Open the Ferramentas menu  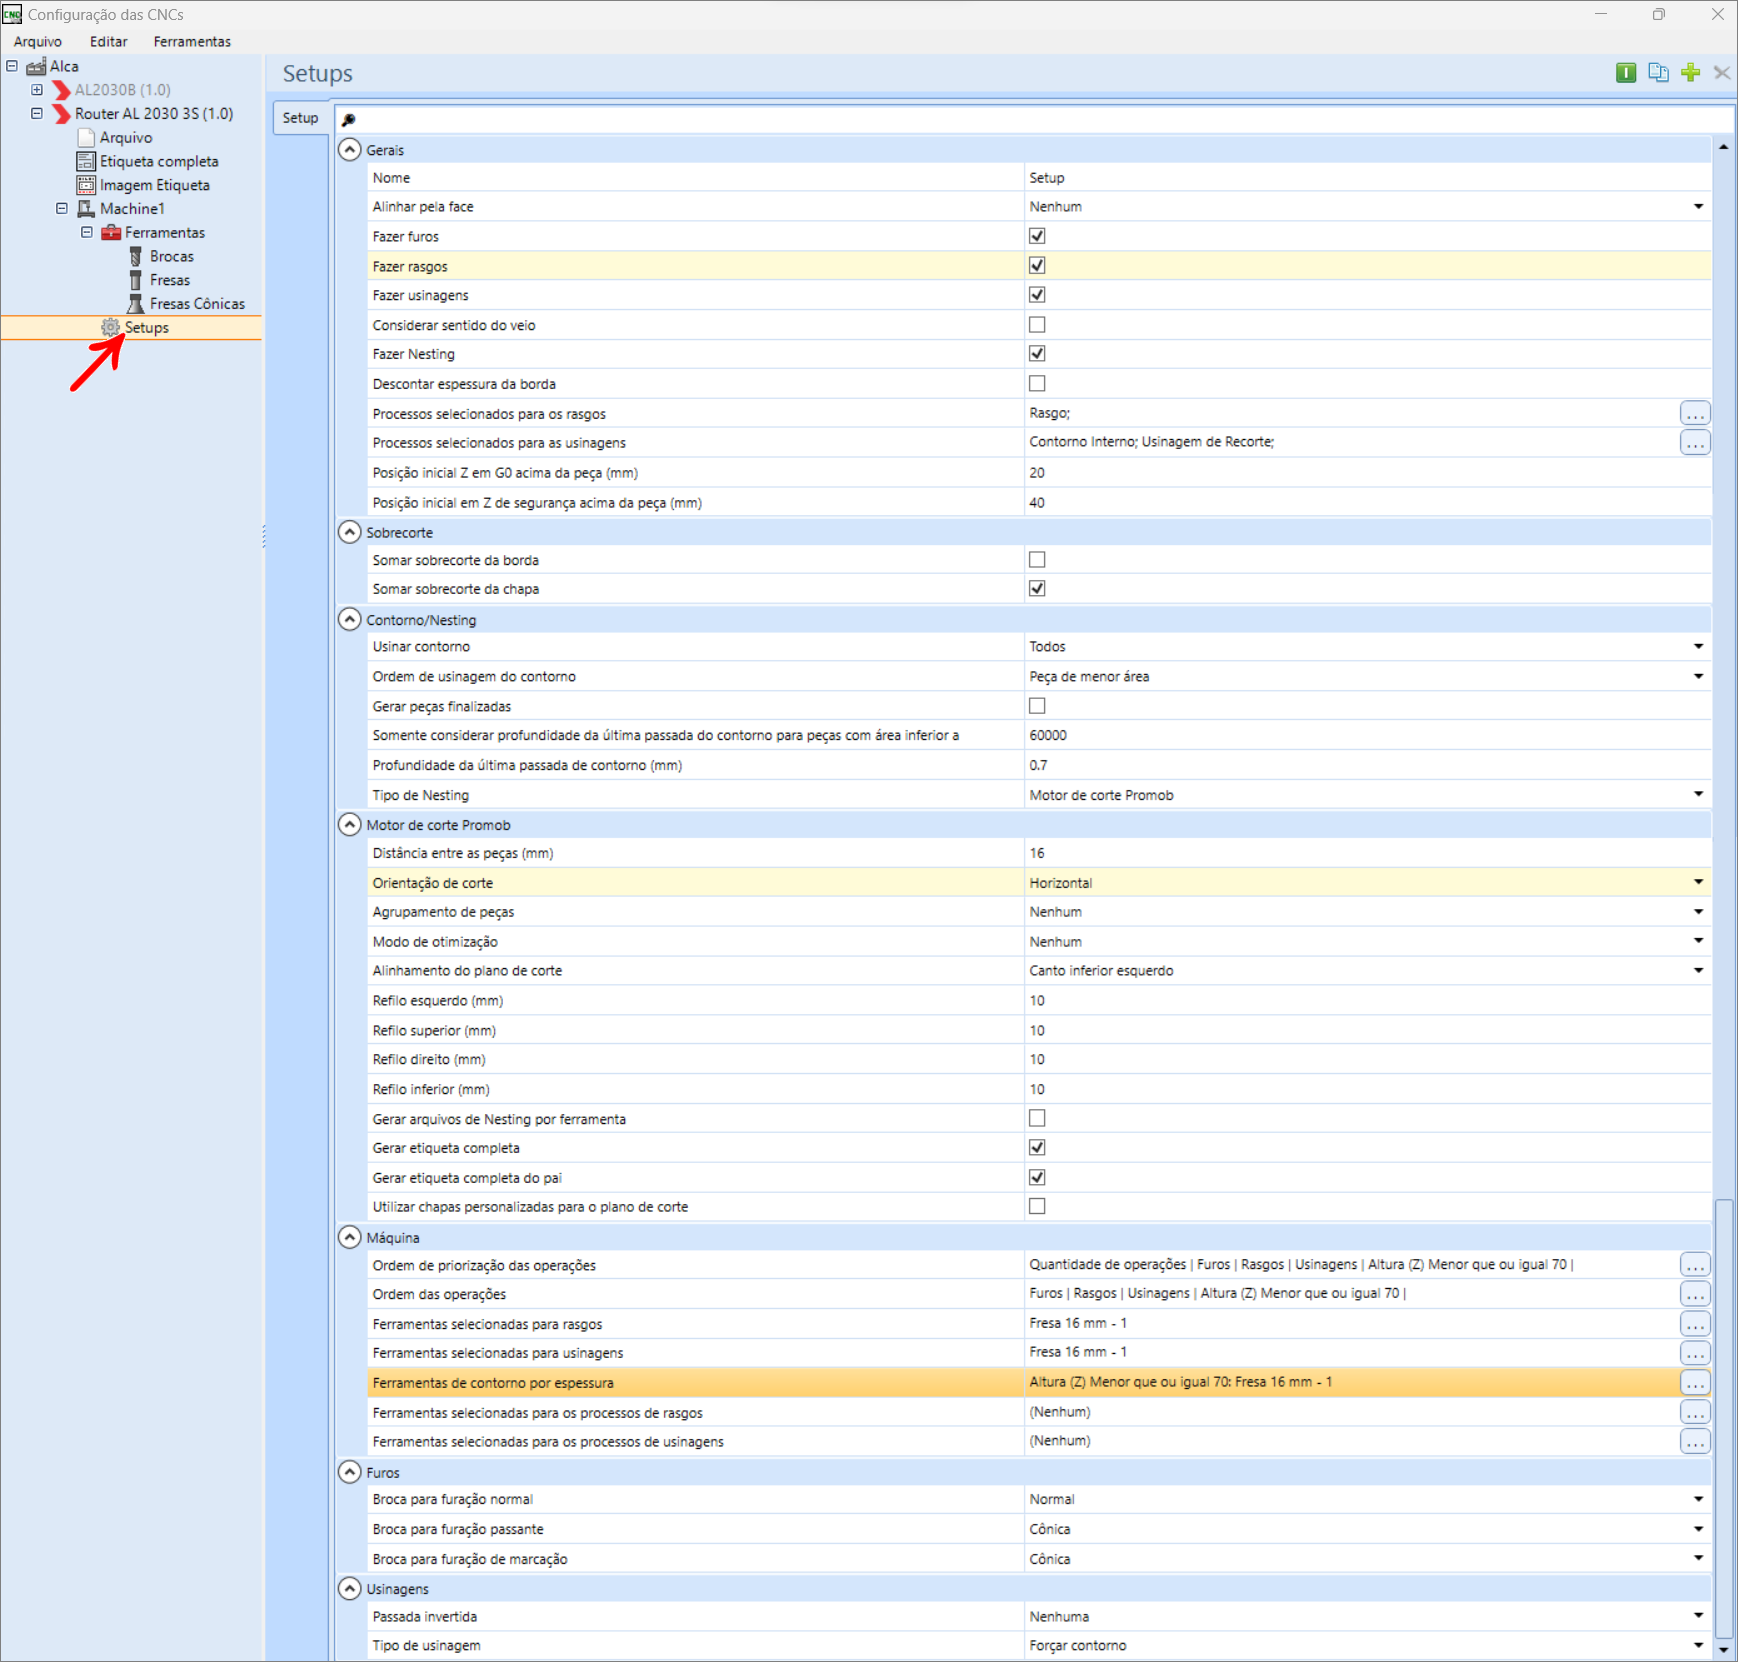click(x=193, y=42)
